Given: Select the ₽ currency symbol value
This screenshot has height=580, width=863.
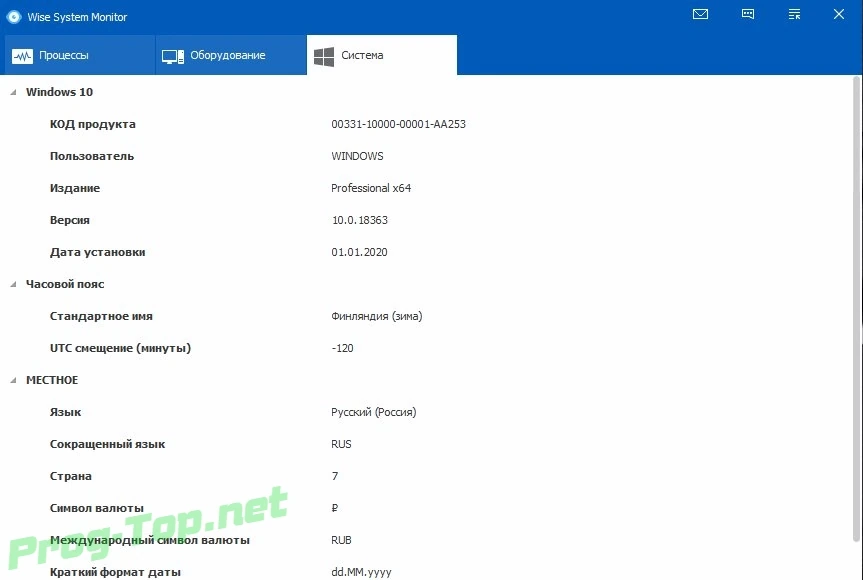Looking at the screenshot, I should [335, 508].
